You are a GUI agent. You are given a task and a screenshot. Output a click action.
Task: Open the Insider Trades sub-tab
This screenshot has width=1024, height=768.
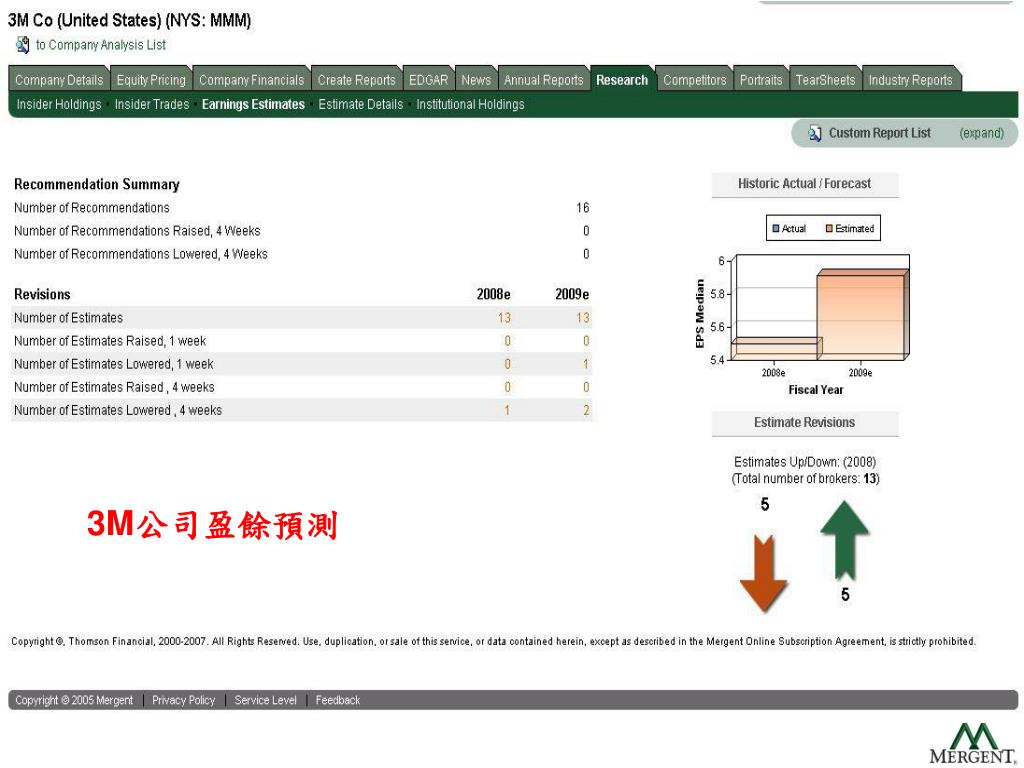click(152, 104)
